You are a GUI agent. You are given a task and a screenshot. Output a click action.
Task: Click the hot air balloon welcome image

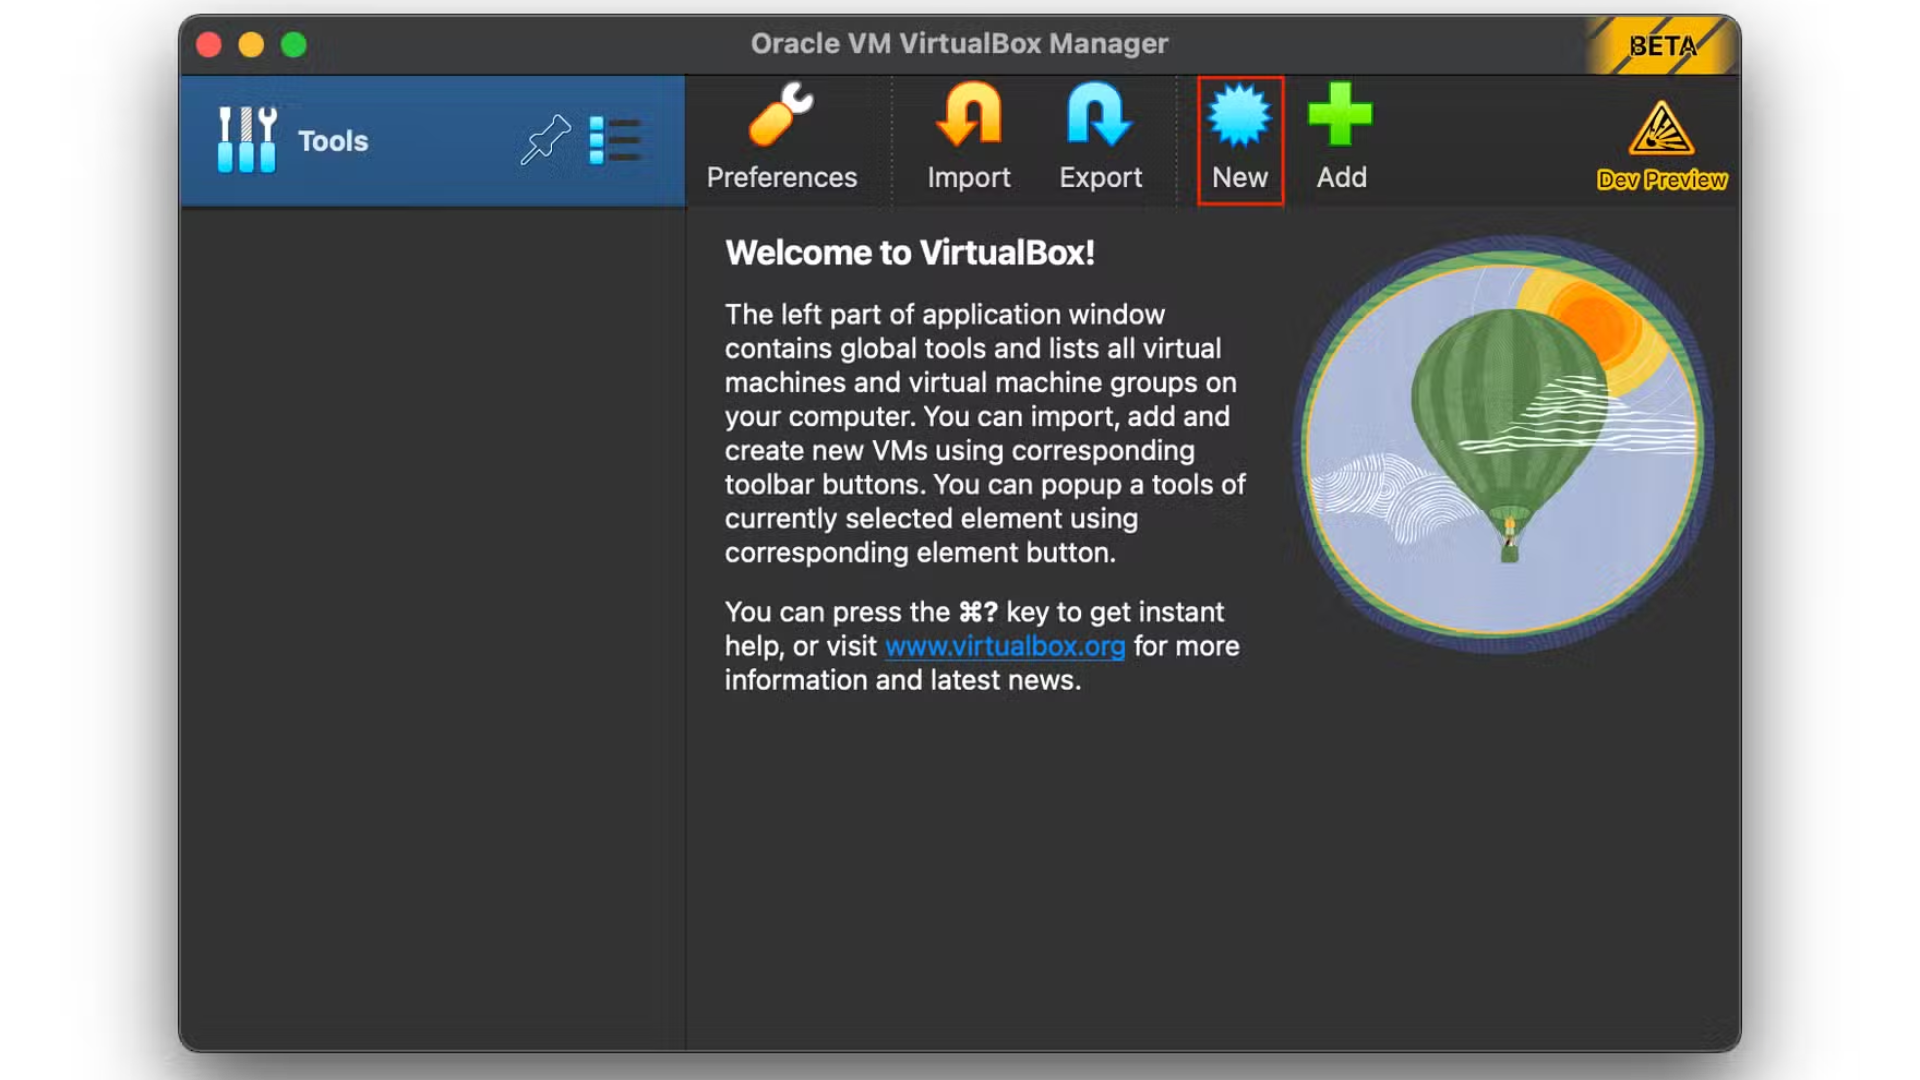(x=1503, y=445)
